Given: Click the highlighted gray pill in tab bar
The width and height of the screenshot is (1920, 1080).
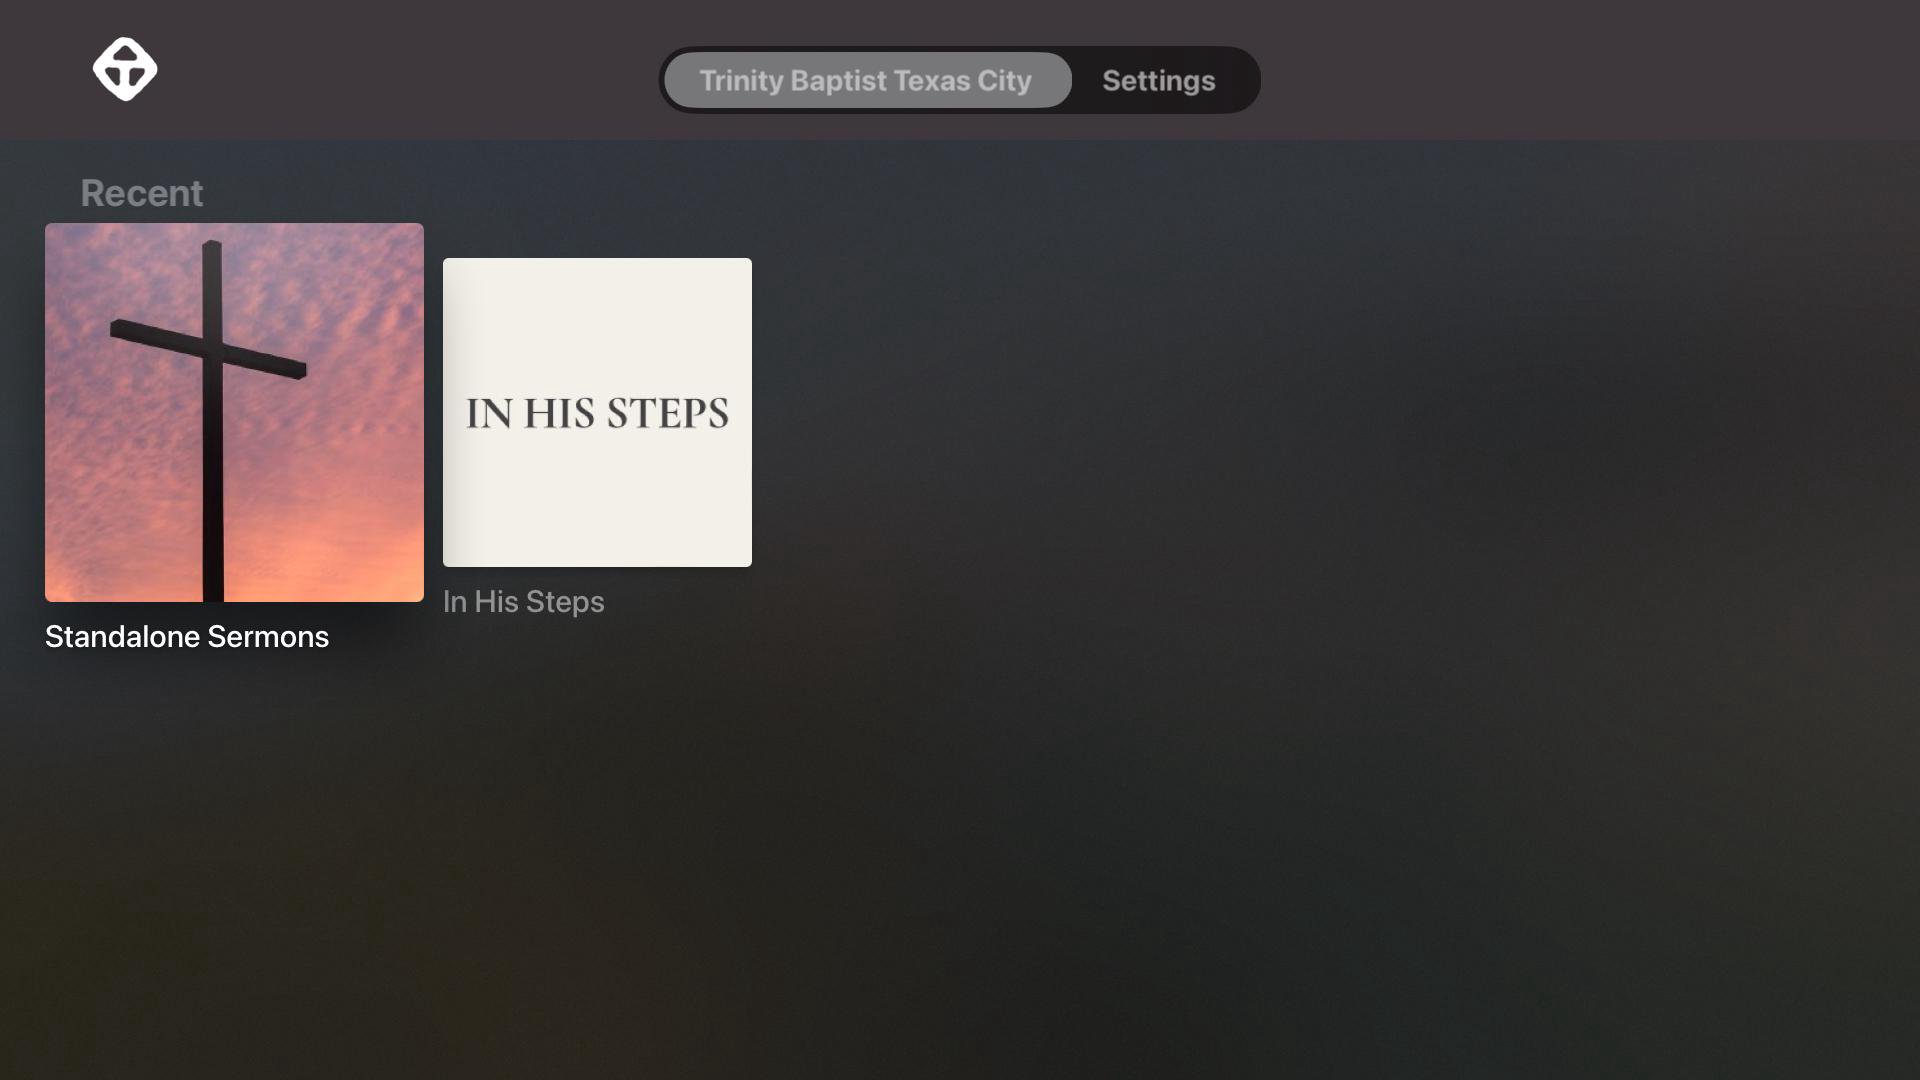Looking at the screenshot, I should pos(866,80).
